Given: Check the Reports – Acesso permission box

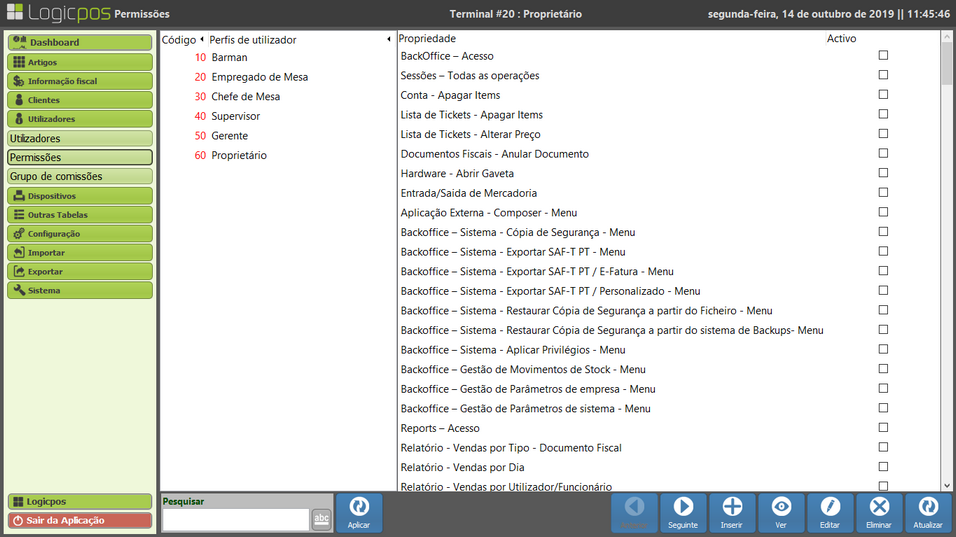Looking at the screenshot, I should (883, 428).
